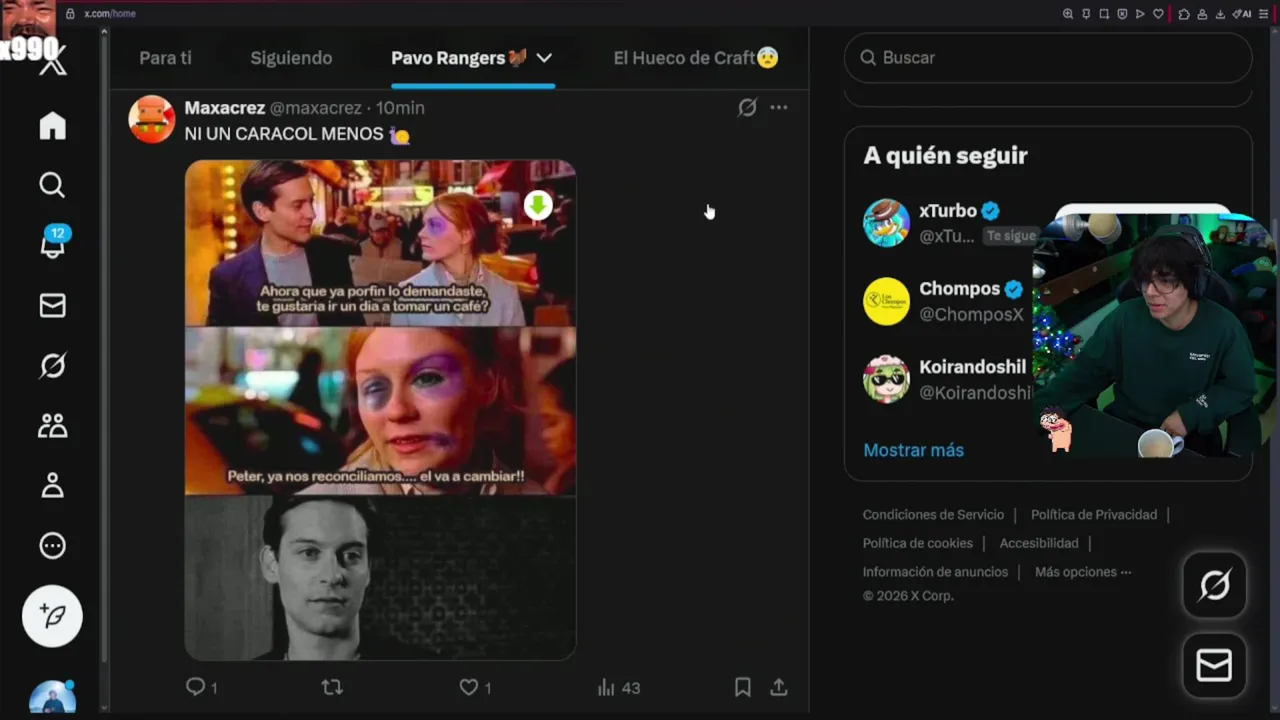This screenshot has width=1280, height=720.
Task: Open the Spider-Man meme image
Action: 380,410
